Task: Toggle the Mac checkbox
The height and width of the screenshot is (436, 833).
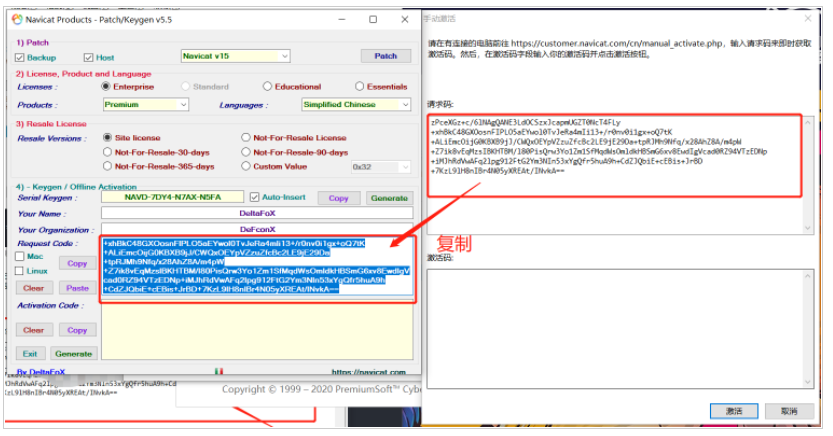Action: click(20, 257)
